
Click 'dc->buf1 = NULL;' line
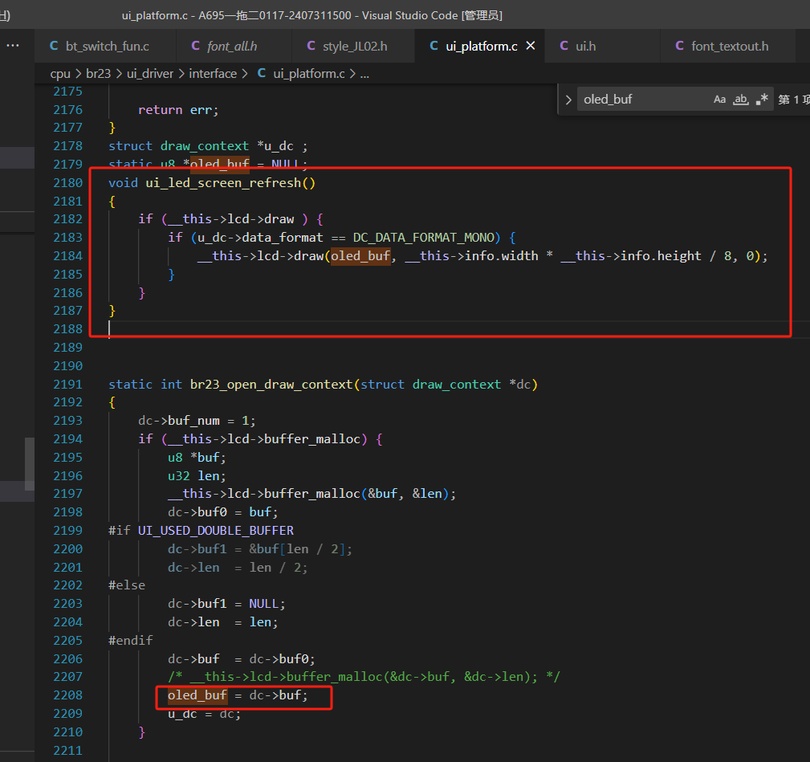[226, 604]
